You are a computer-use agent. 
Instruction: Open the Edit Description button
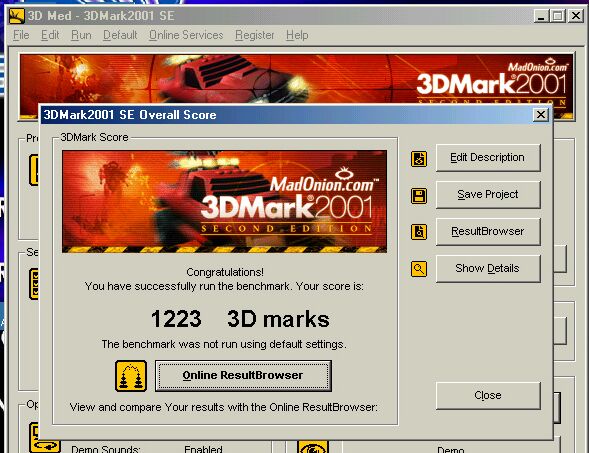[488, 158]
